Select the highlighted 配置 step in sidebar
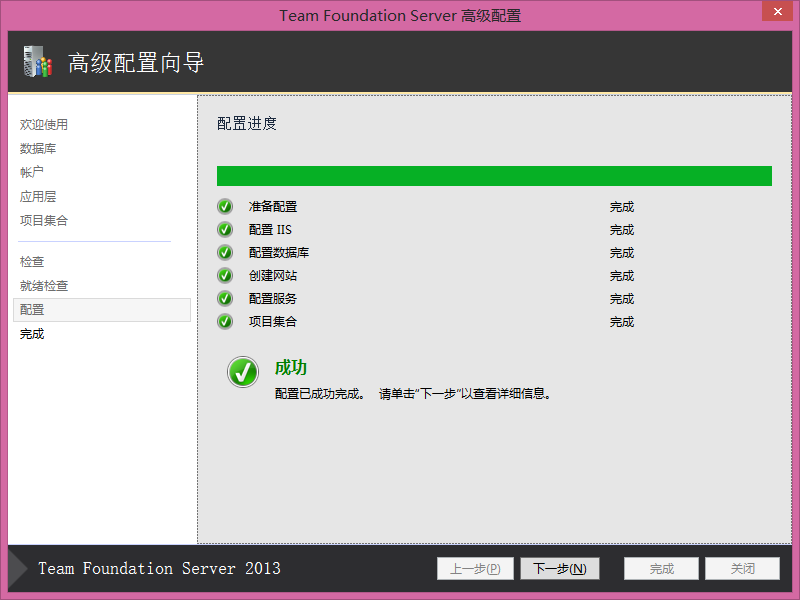Screen dimensions: 800x600 pos(102,310)
